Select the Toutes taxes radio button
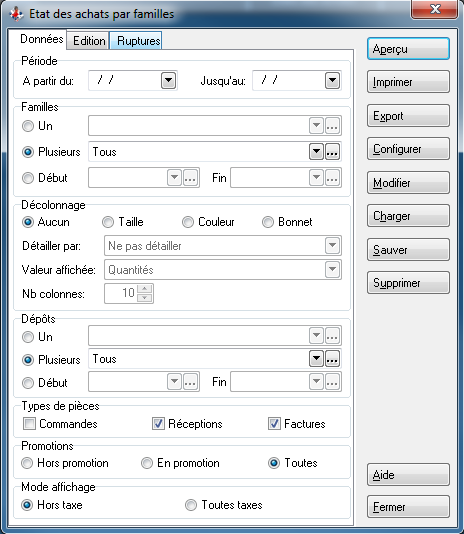This screenshot has height=534, width=464. tap(191, 505)
